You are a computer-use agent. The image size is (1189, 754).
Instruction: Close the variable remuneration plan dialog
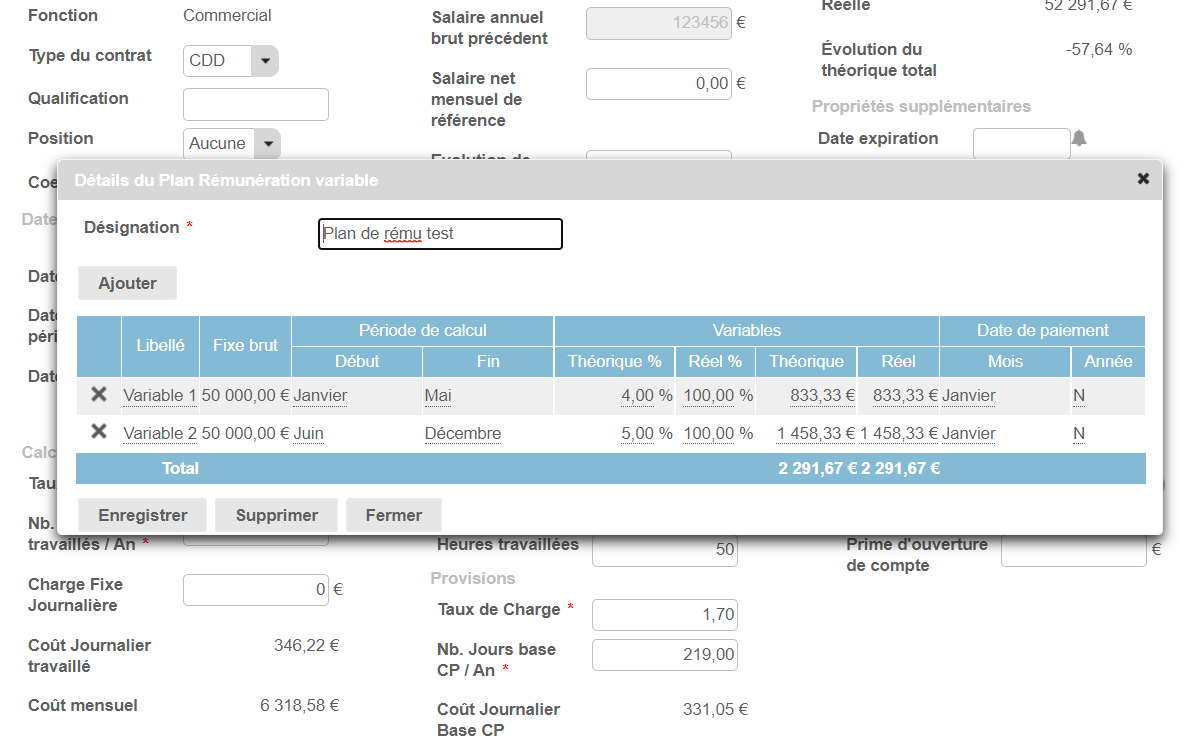click(x=1143, y=179)
